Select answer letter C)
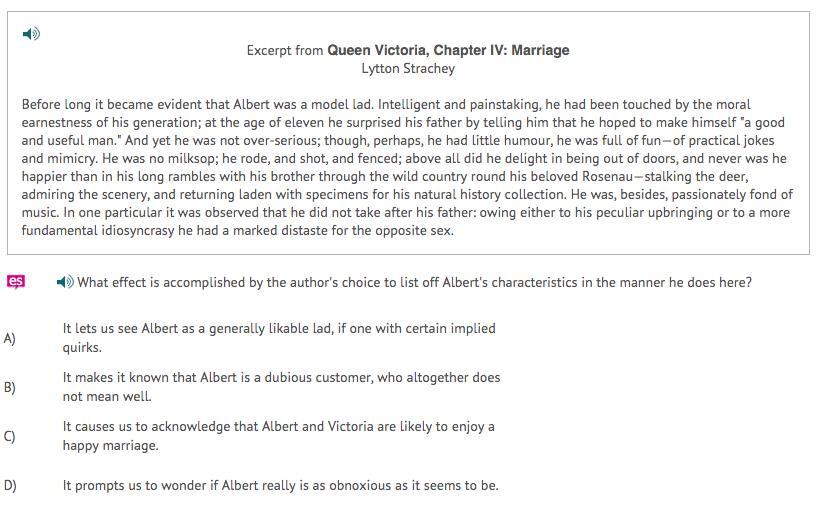817x505 pixels. click(9, 436)
